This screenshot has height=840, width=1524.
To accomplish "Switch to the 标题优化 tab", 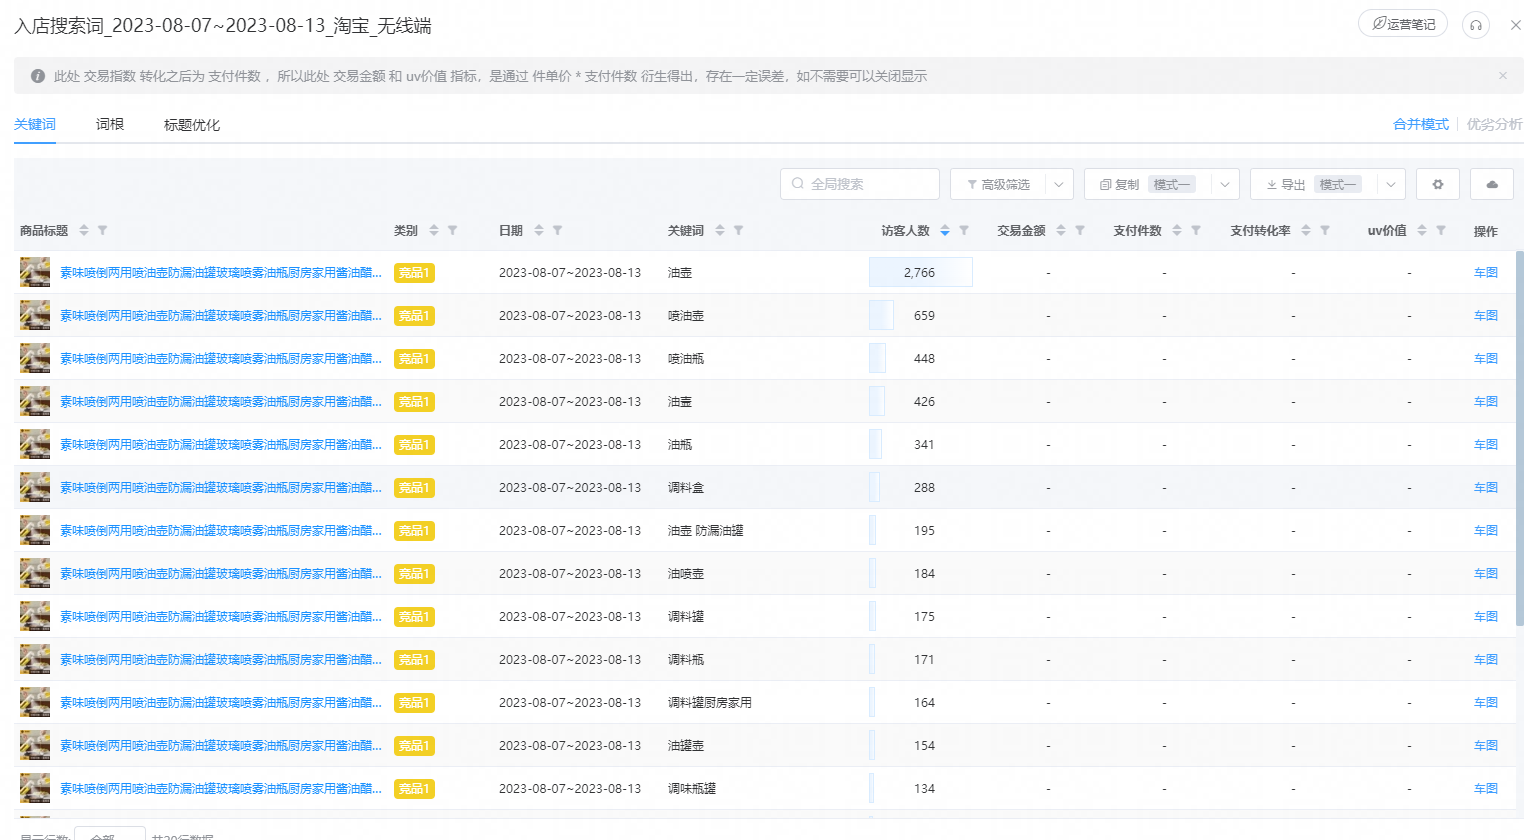I will point(191,125).
